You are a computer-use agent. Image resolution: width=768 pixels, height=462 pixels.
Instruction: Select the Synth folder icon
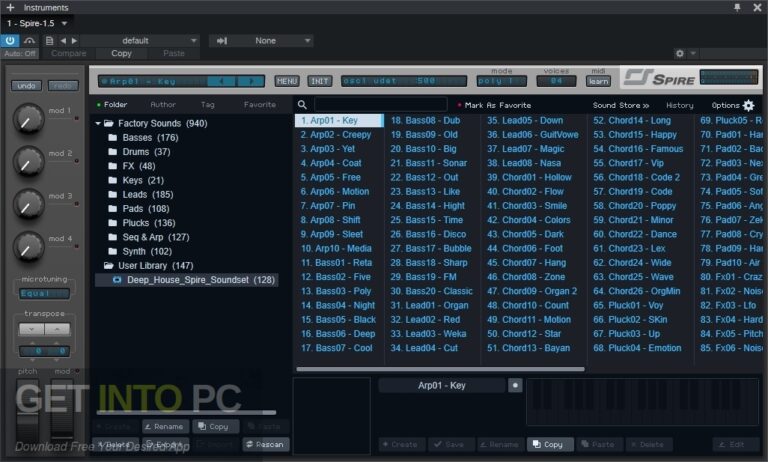pyautogui.click(x=112, y=251)
